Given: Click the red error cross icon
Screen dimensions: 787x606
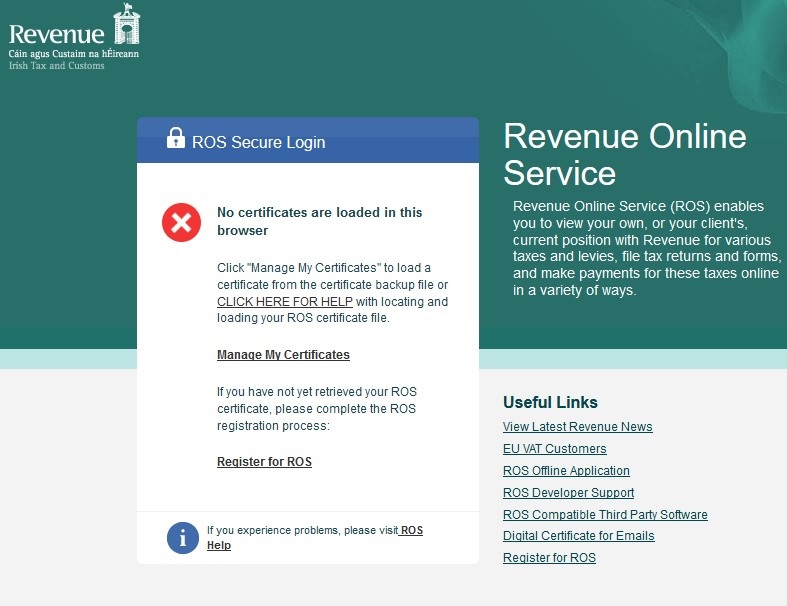Looking at the screenshot, I should tap(181, 222).
